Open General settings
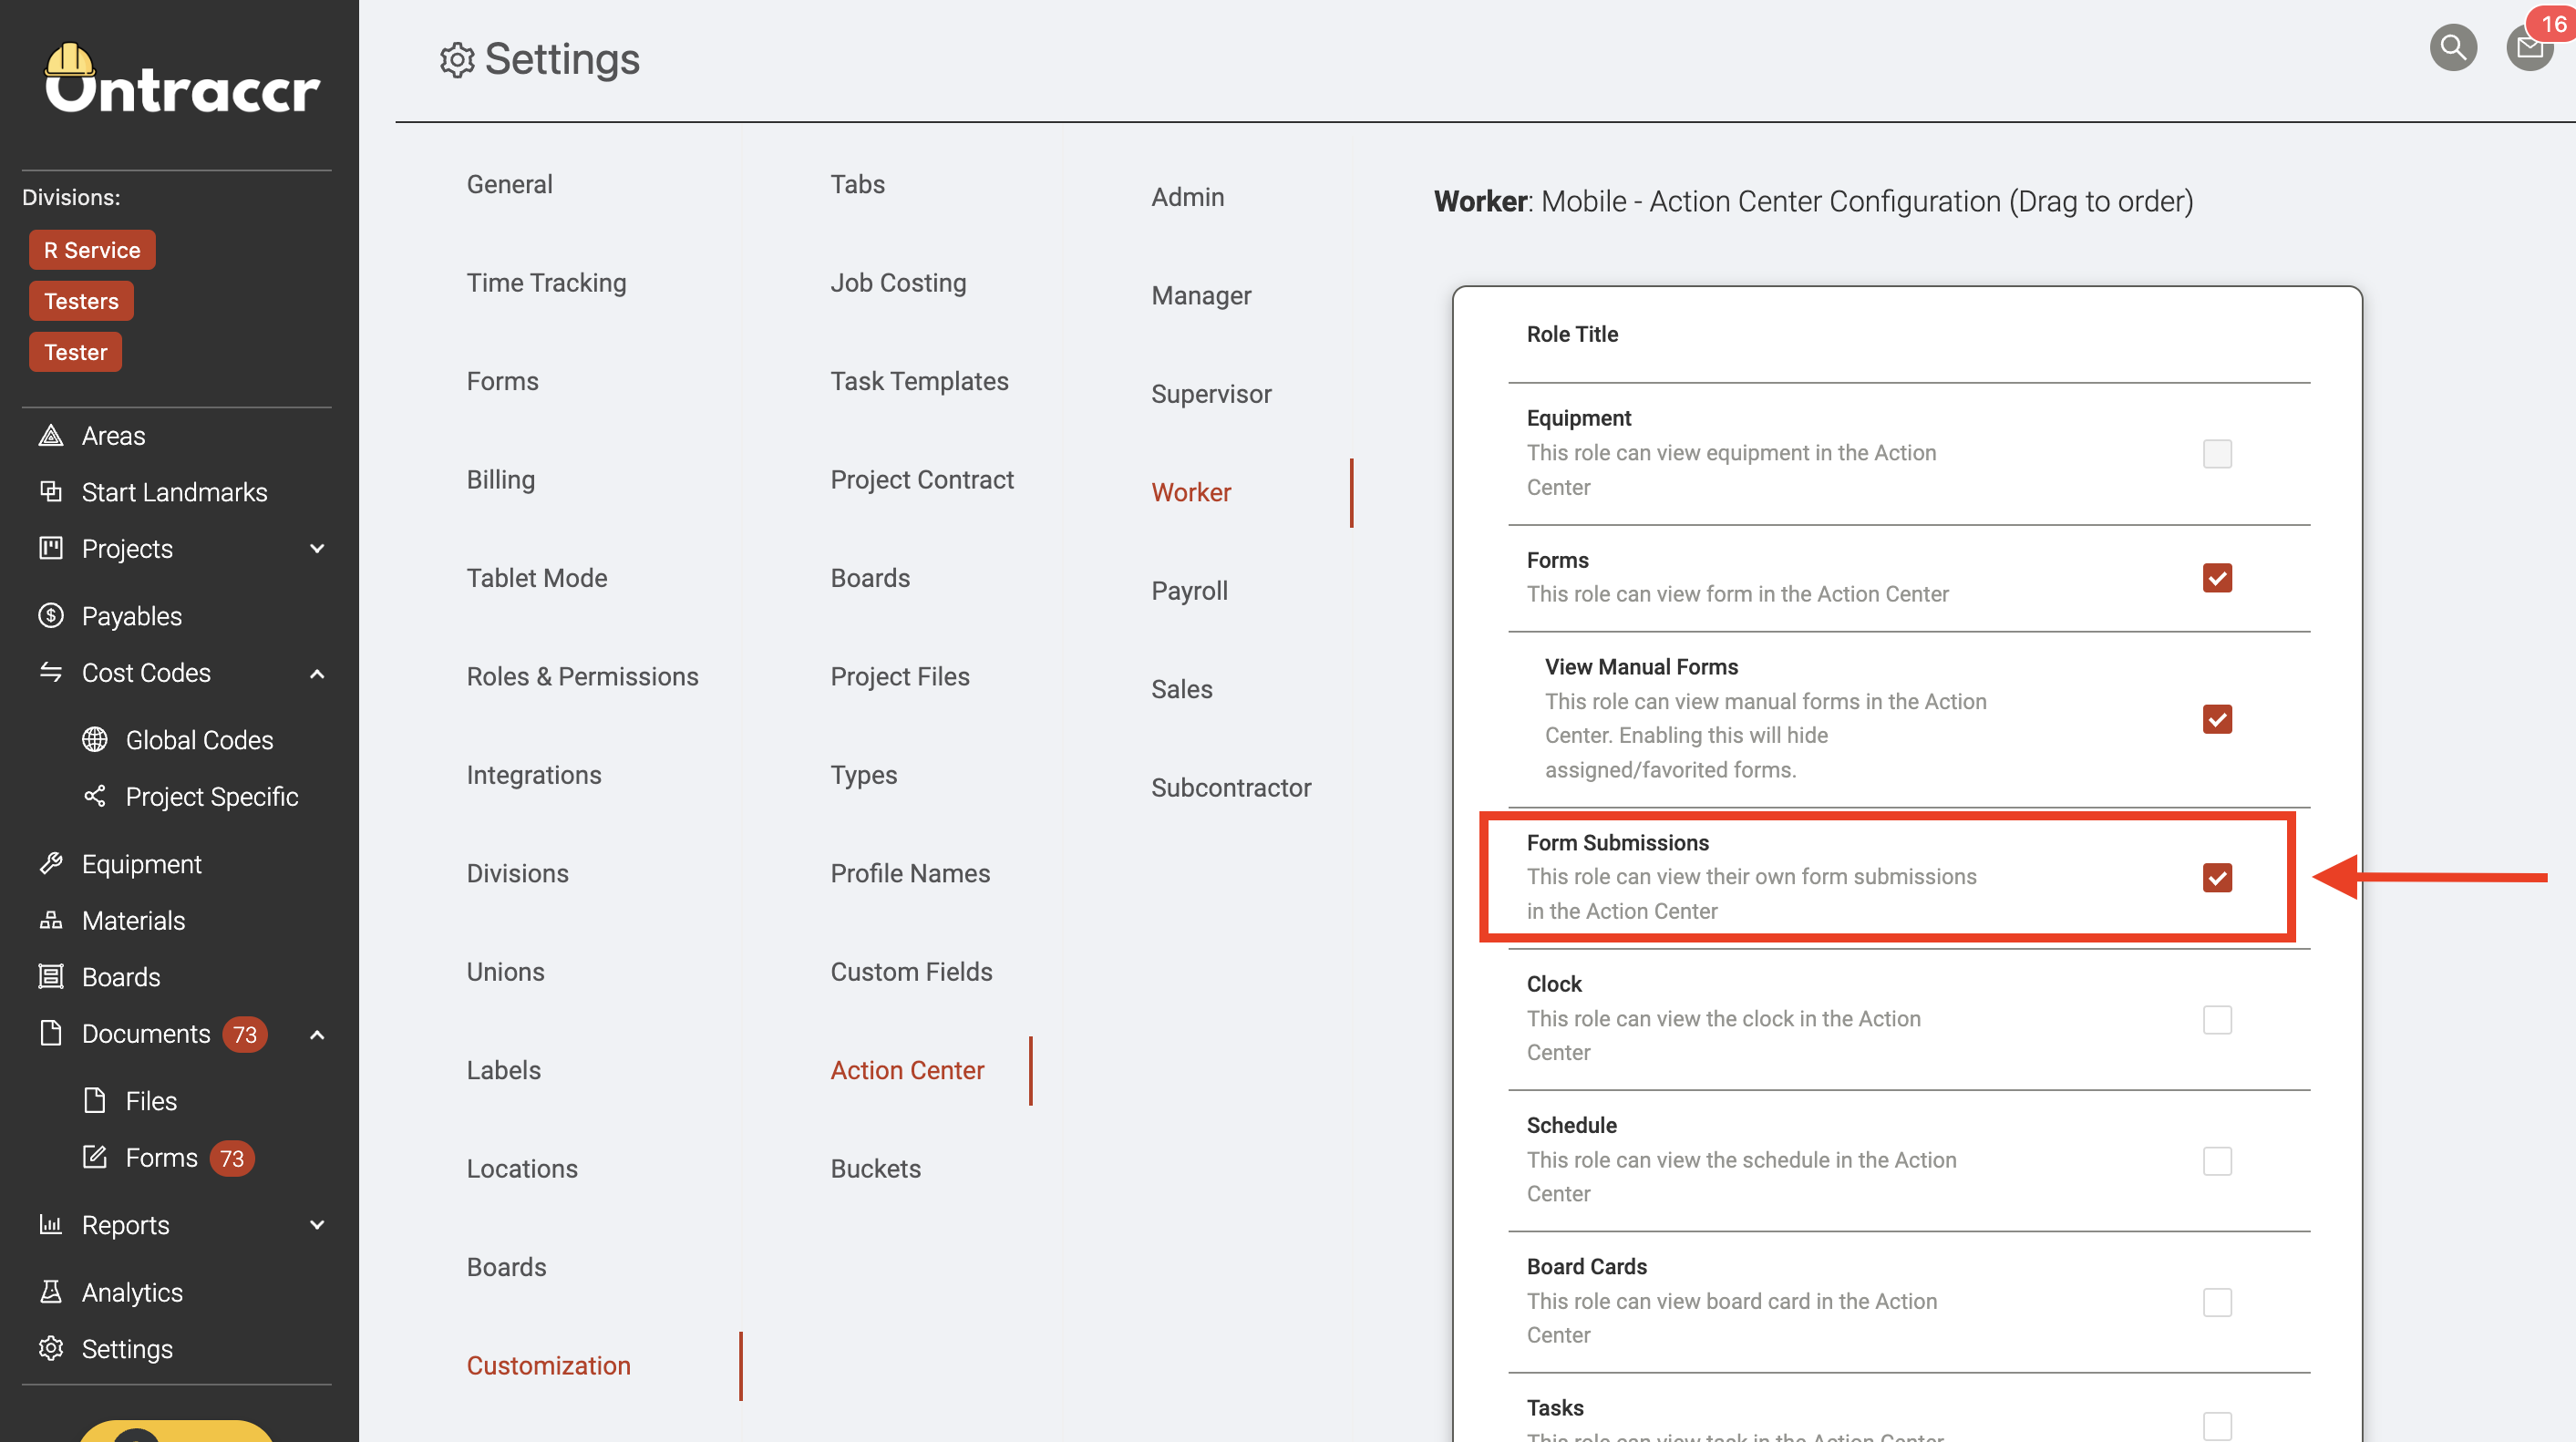Screen dimensions: 2576x1442 (509, 184)
